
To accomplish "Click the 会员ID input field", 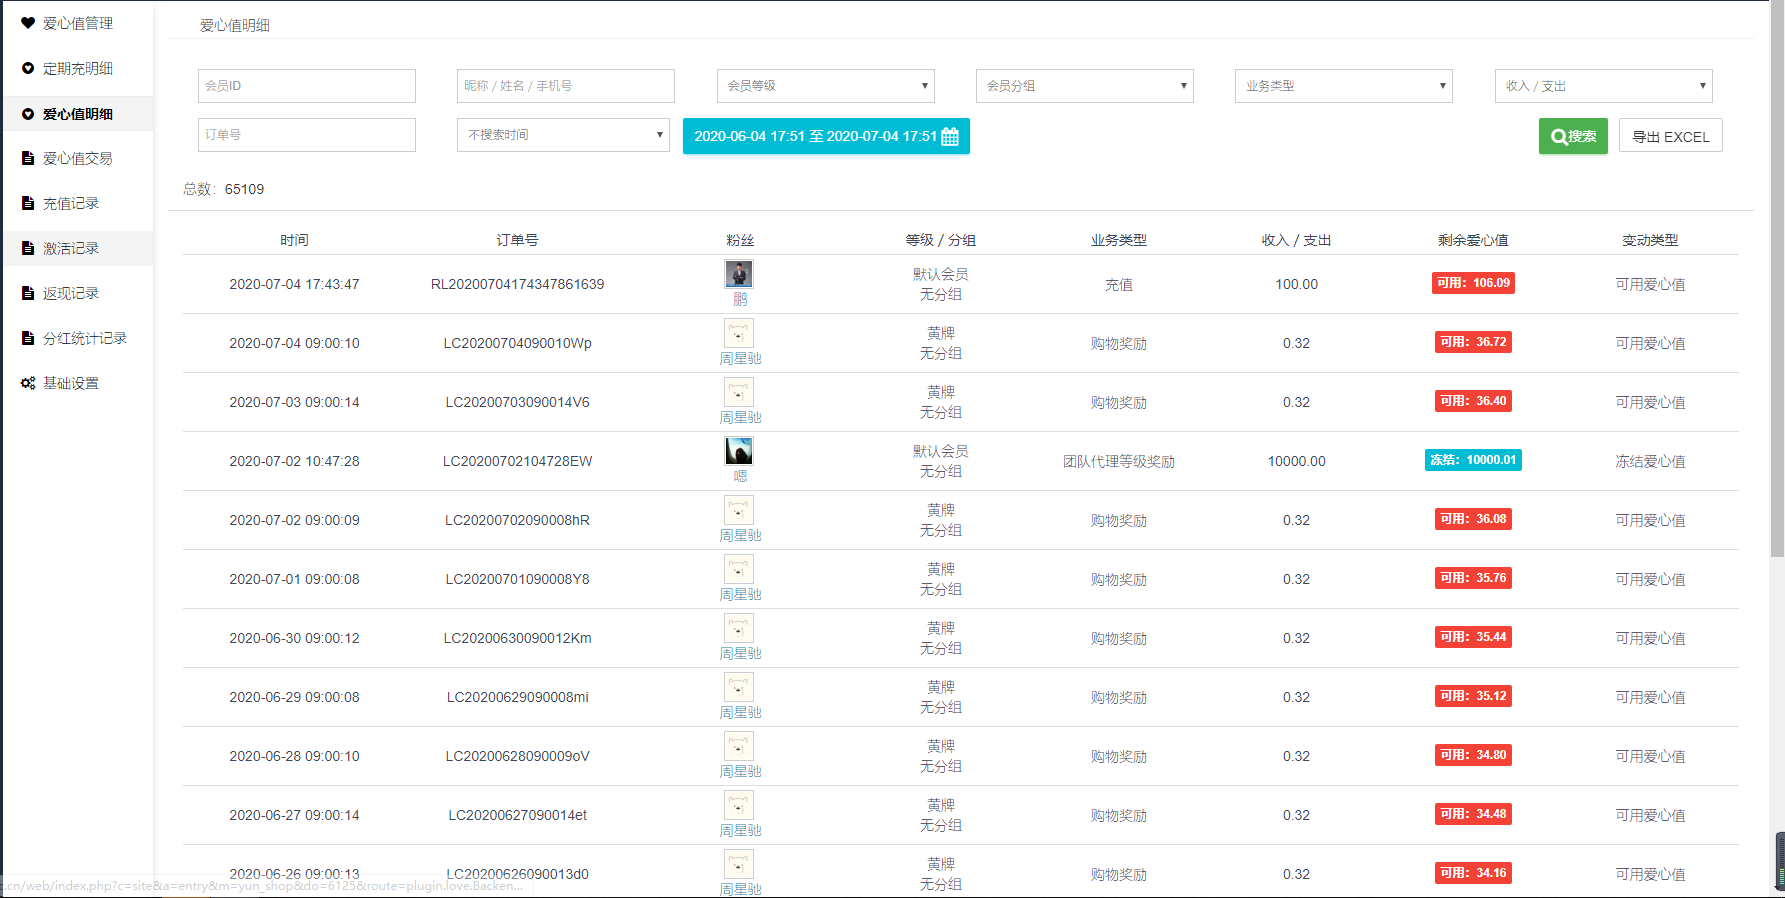I will click(307, 86).
